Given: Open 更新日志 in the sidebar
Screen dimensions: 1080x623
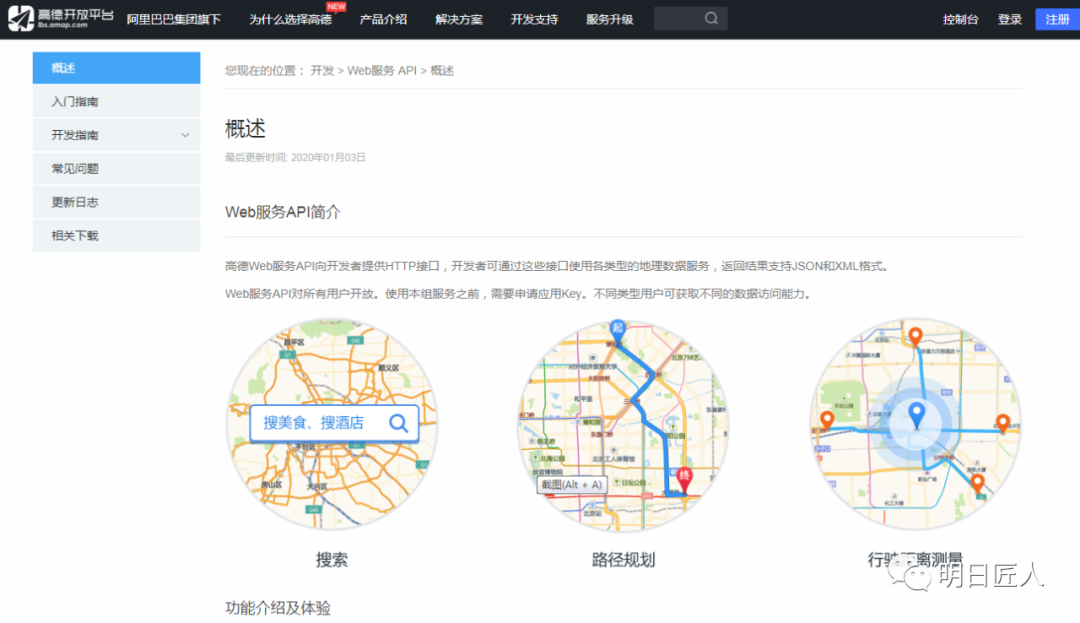Looking at the screenshot, I should coord(116,202).
